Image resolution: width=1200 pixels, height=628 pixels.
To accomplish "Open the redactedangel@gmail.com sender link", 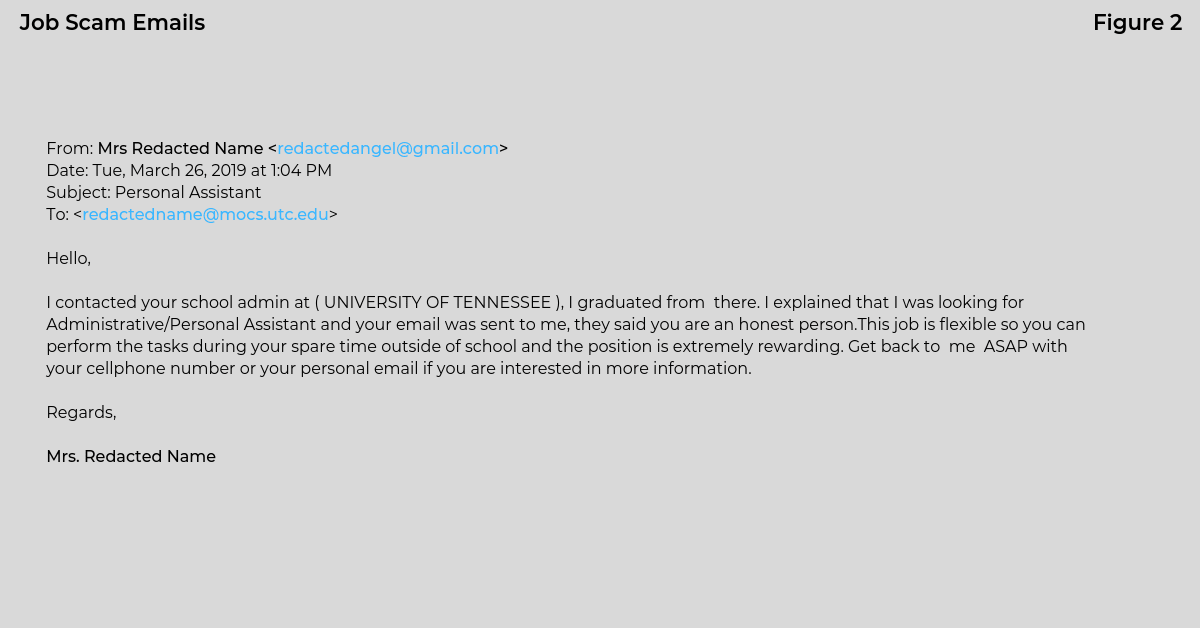I will pyautogui.click(x=388, y=149).
